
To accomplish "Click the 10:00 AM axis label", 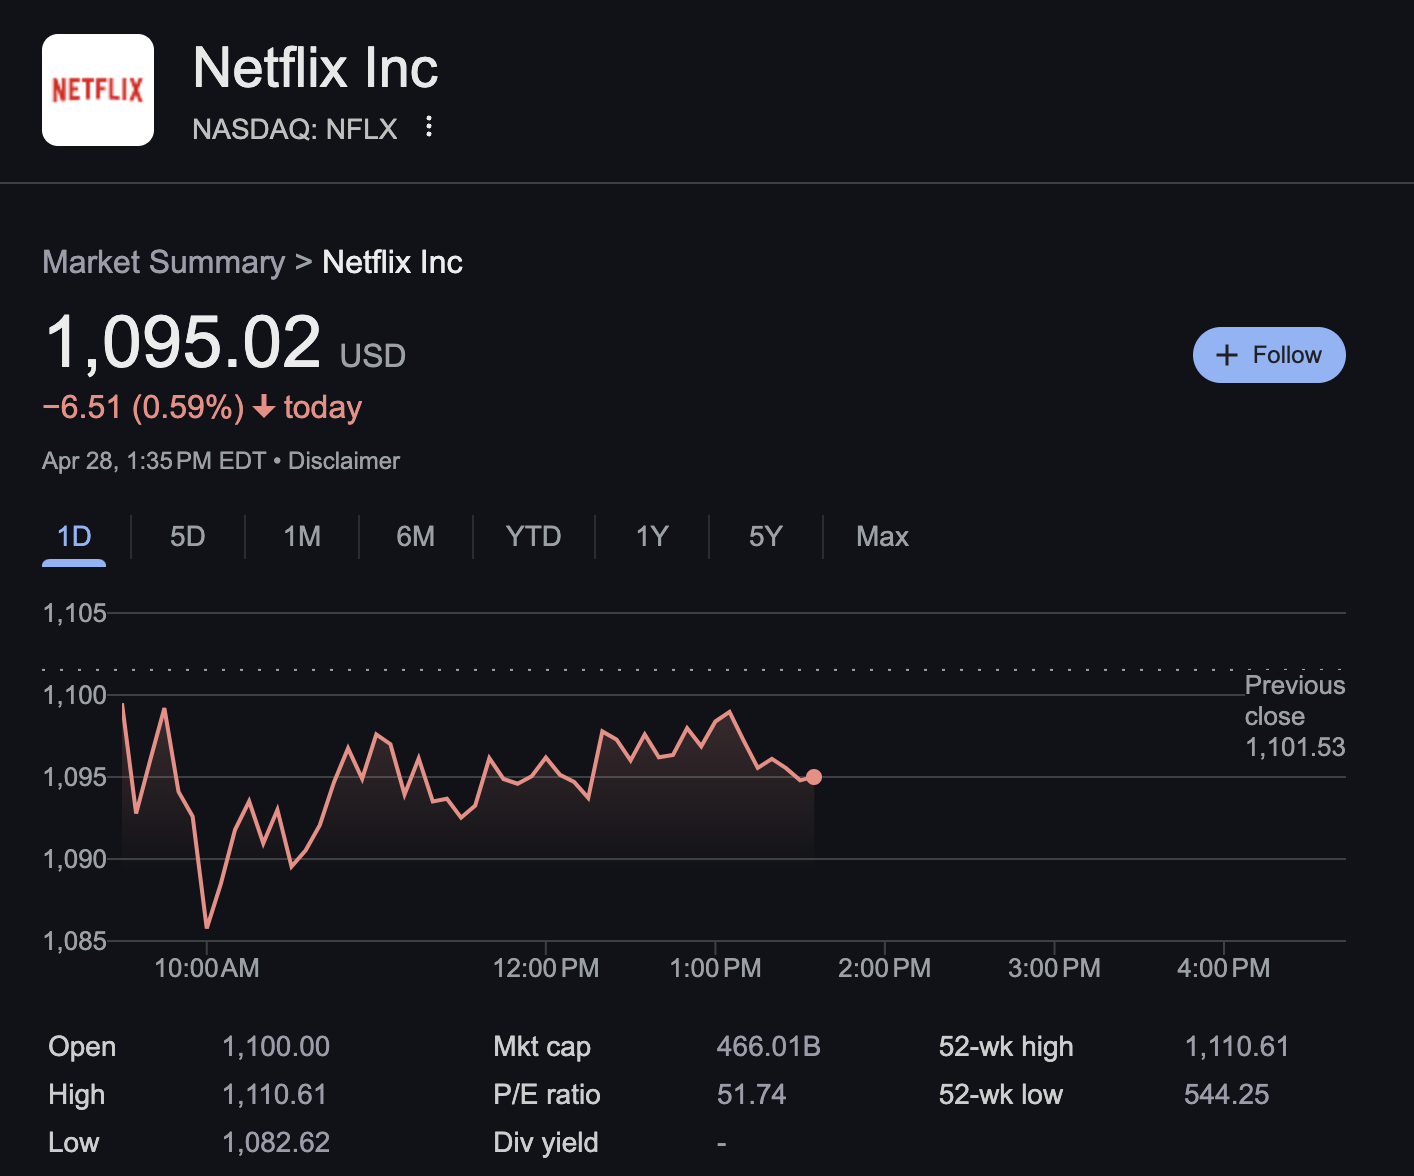I will (x=207, y=968).
